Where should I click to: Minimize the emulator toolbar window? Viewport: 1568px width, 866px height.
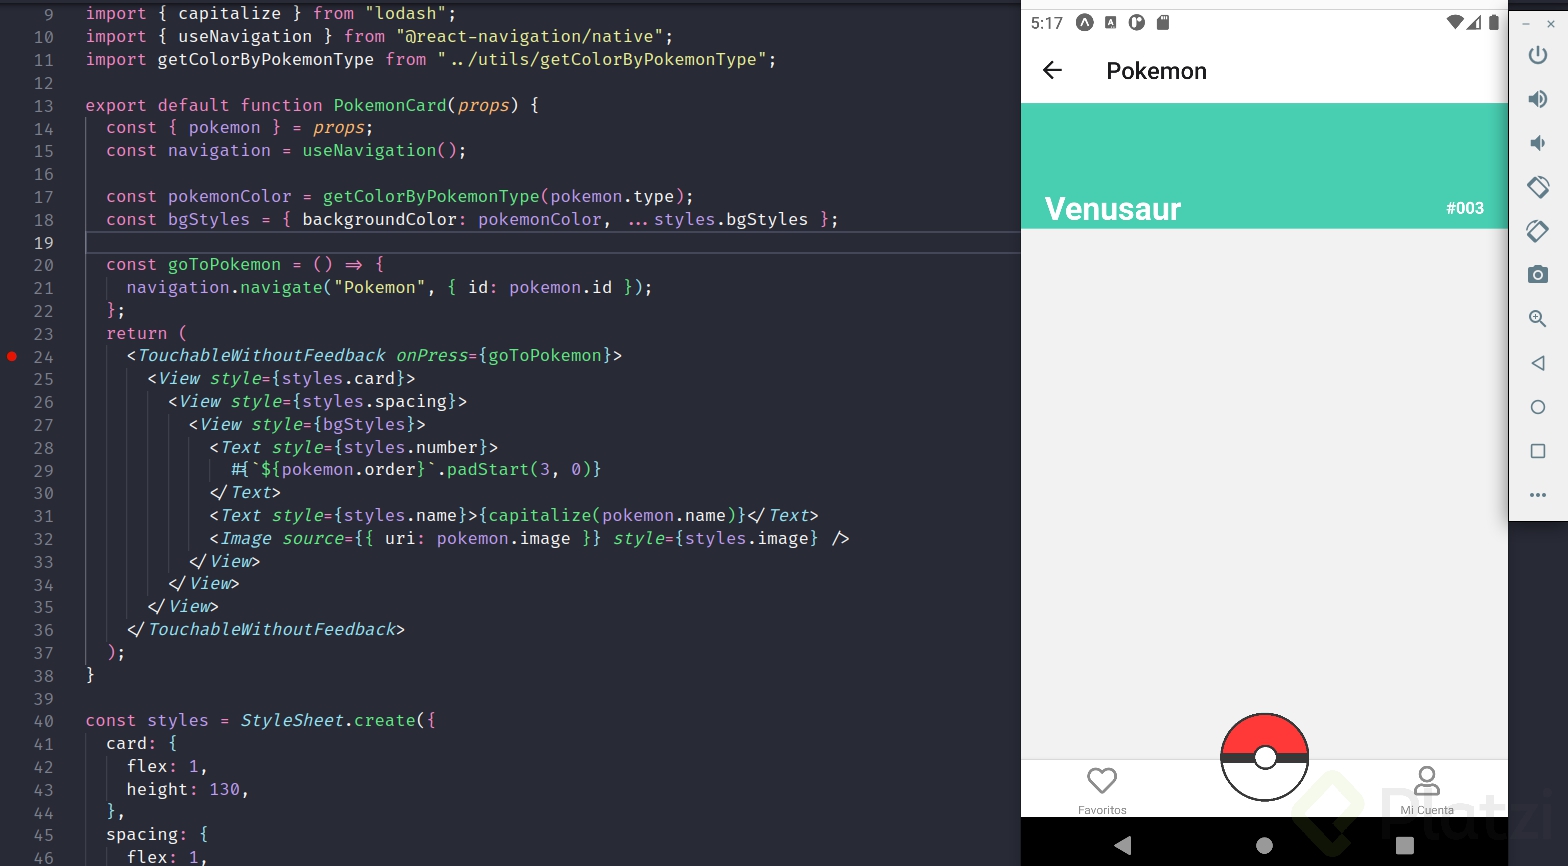[1526, 24]
